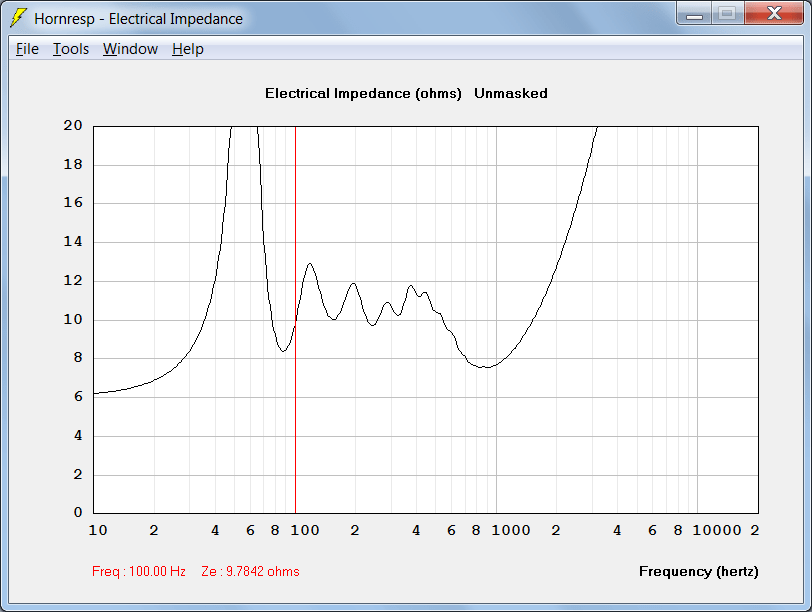Click the 'Freq : 100.00 Hz' readout

(139, 572)
